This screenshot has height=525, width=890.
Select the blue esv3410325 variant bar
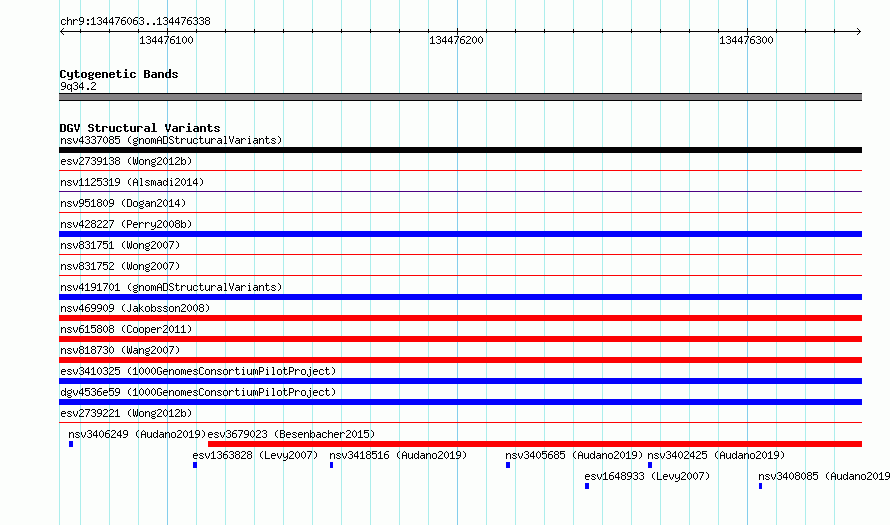click(x=460, y=381)
